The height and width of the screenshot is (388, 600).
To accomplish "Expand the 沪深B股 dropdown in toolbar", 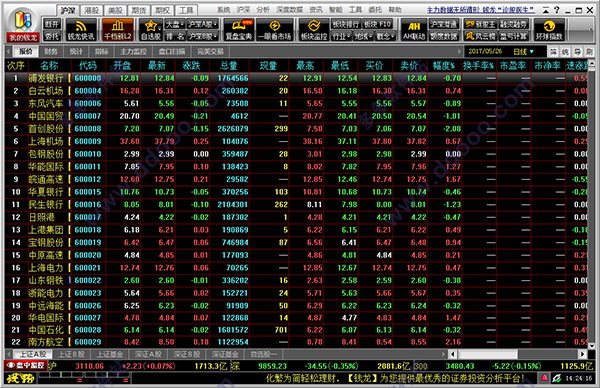I will tap(203, 36).
